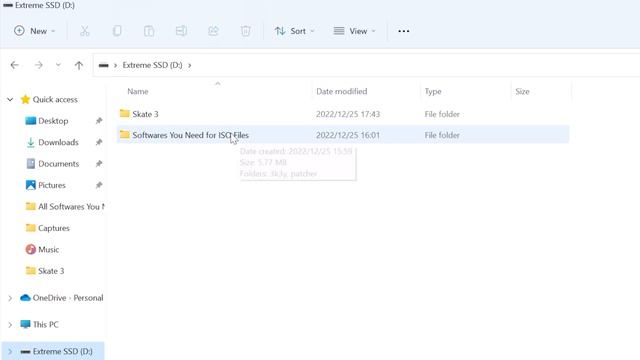The width and height of the screenshot is (640, 360).
Task: Open Desktop in the sidebar
Action: coord(53,121)
